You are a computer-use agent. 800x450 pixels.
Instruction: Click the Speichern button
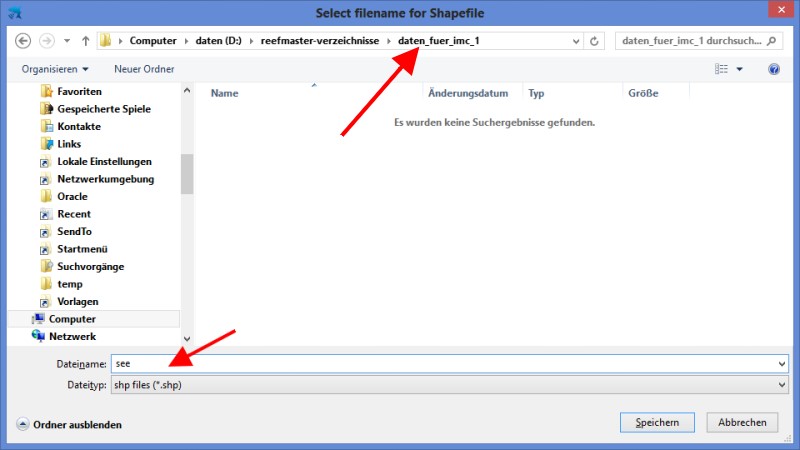657,423
